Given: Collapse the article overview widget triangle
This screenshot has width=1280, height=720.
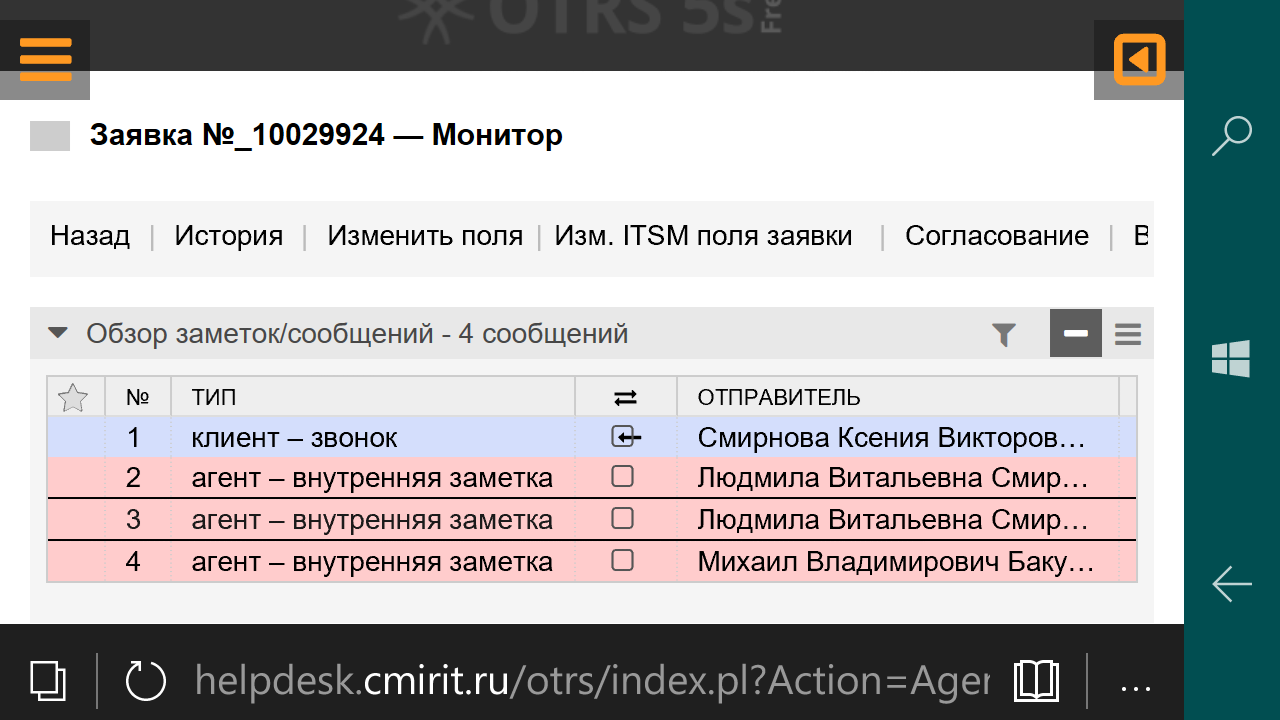Looking at the screenshot, I should (x=58, y=333).
